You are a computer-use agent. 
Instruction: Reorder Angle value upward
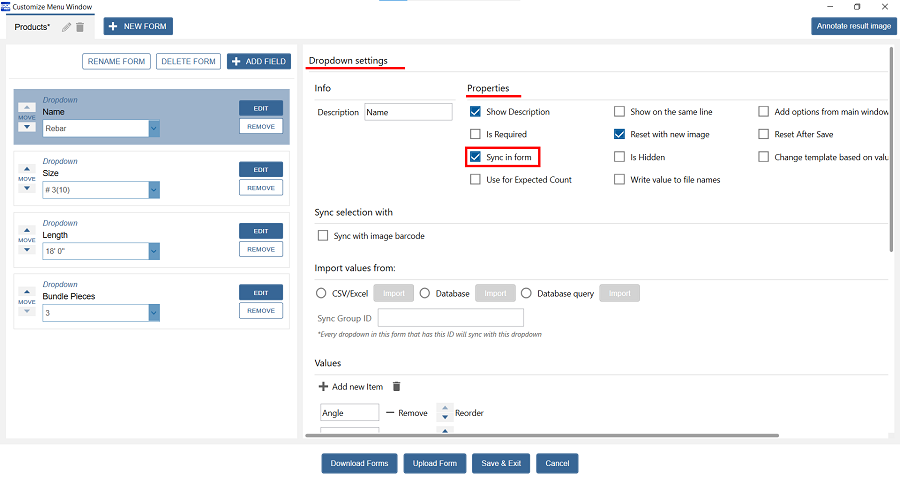click(446, 407)
